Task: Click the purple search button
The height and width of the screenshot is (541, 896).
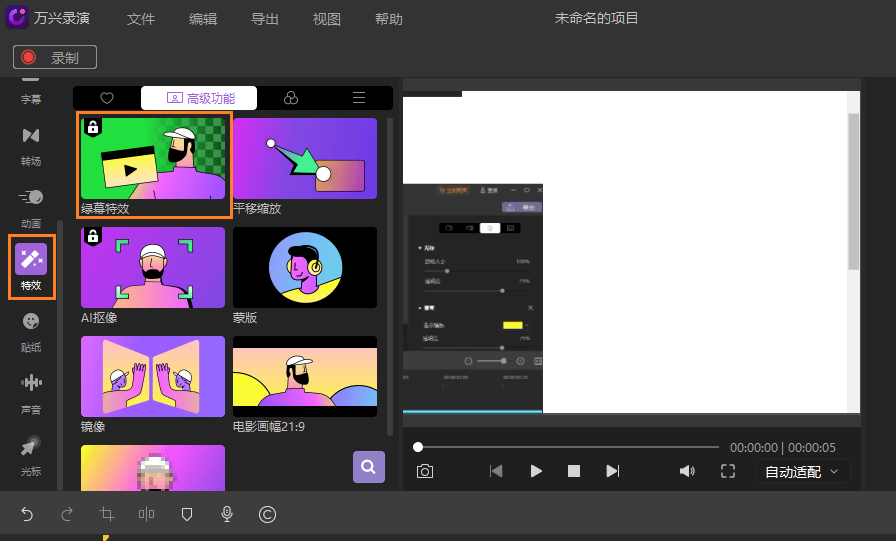Action: point(369,467)
